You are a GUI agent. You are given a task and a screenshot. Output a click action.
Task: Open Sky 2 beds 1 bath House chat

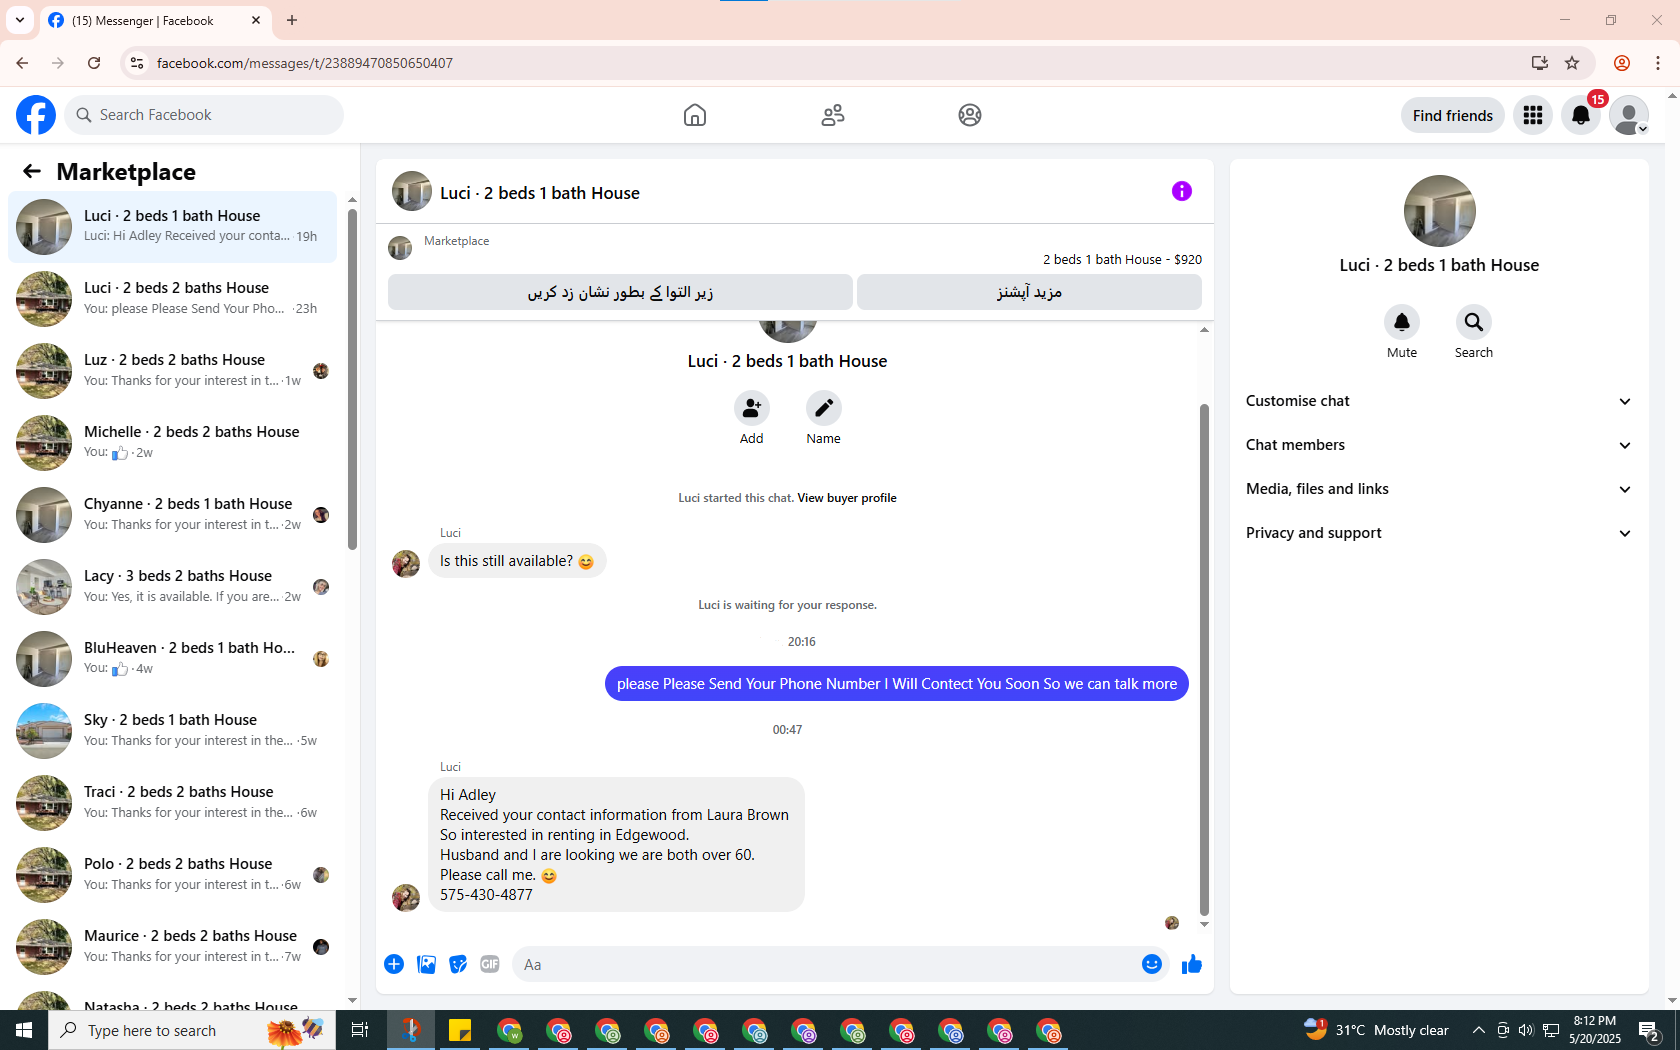pyautogui.click(x=172, y=731)
